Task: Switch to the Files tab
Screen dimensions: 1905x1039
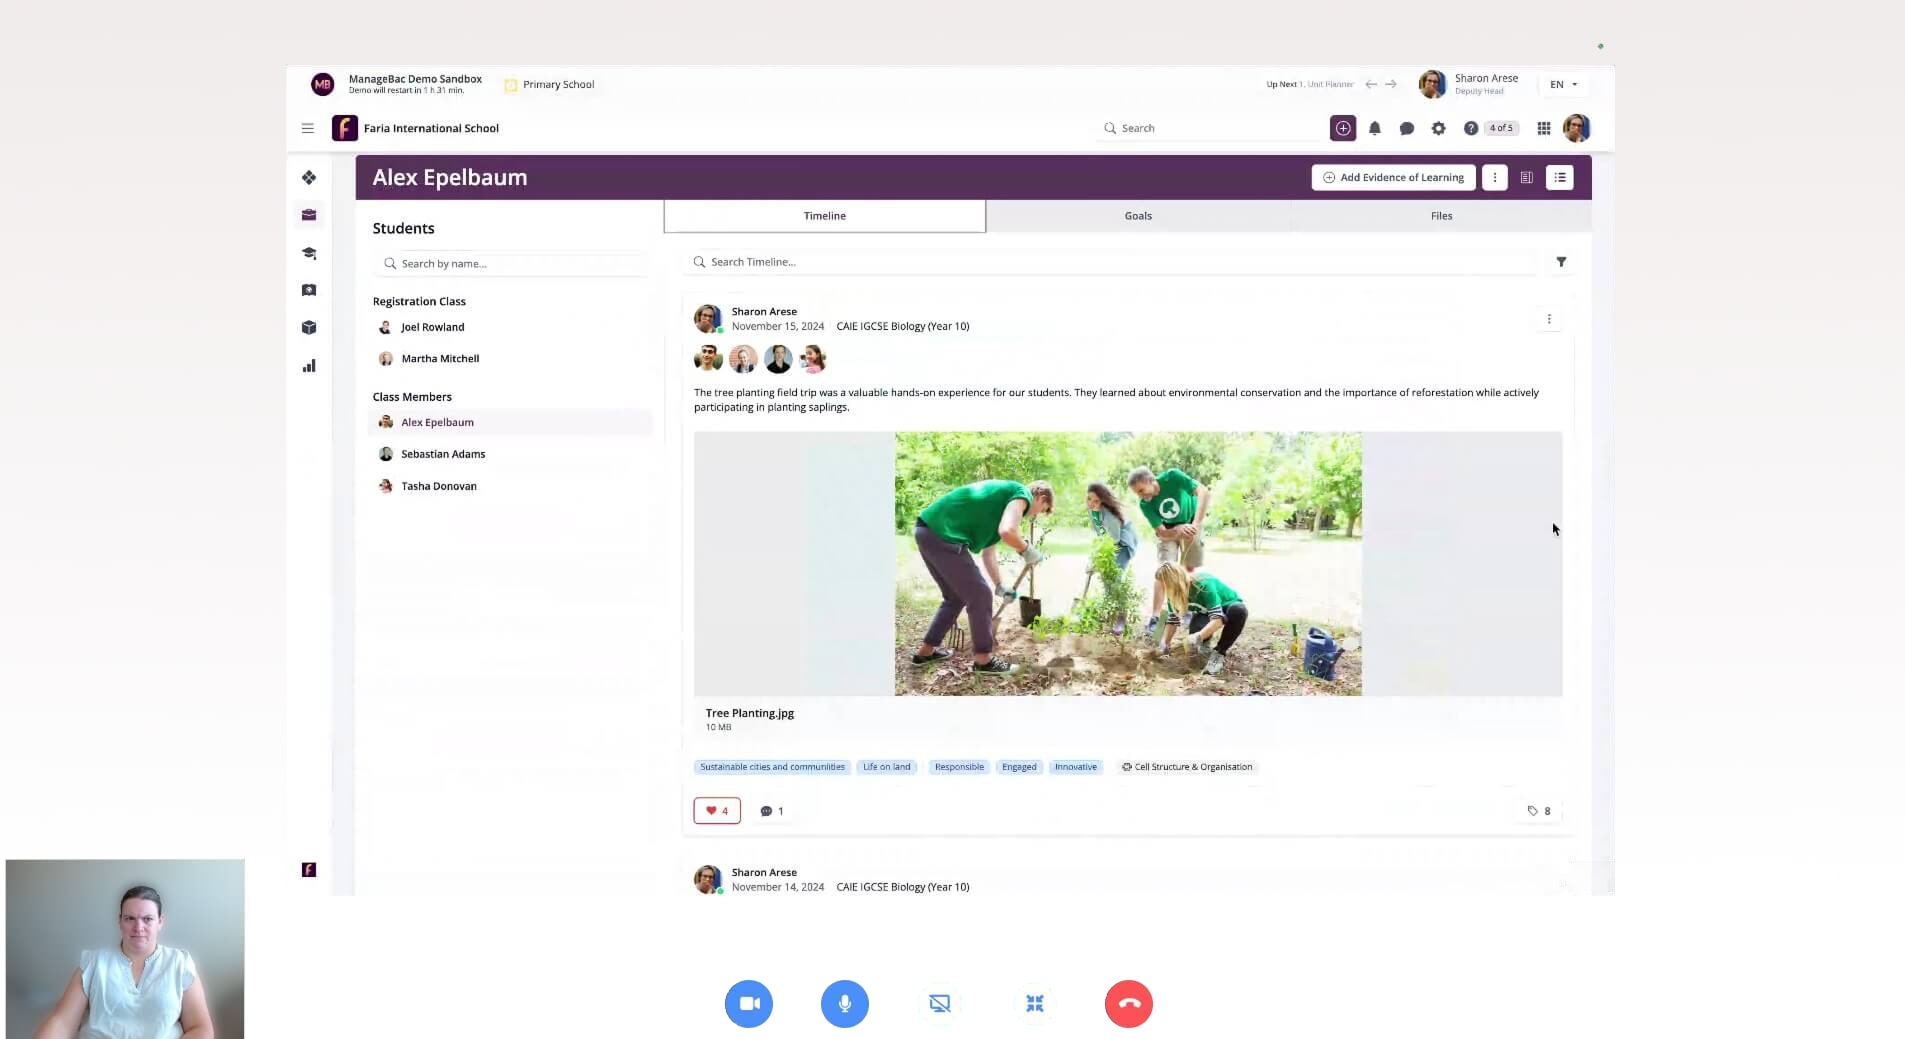Action: coord(1440,216)
